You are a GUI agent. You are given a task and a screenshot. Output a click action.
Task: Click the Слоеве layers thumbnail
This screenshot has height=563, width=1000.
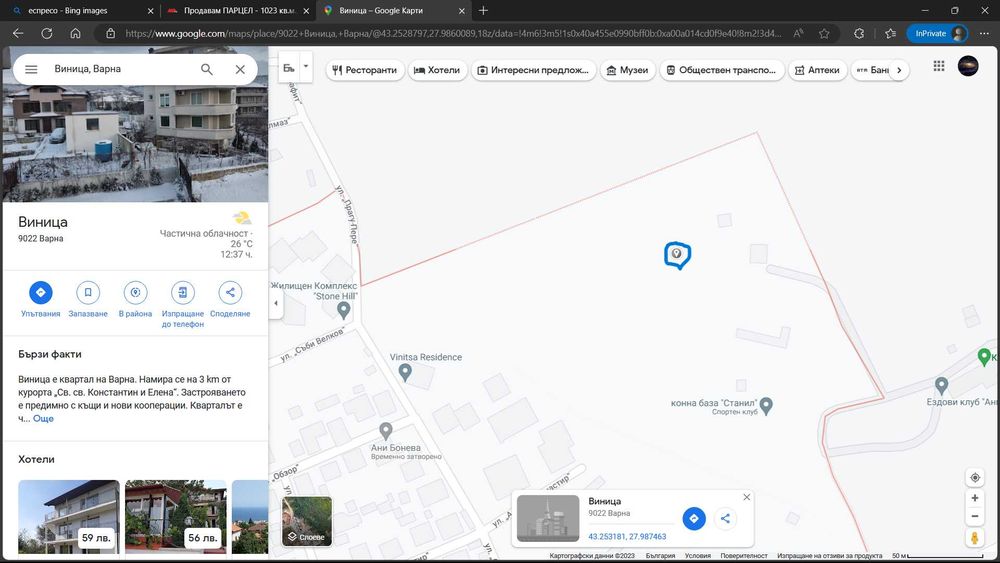click(x=307, y=521)
